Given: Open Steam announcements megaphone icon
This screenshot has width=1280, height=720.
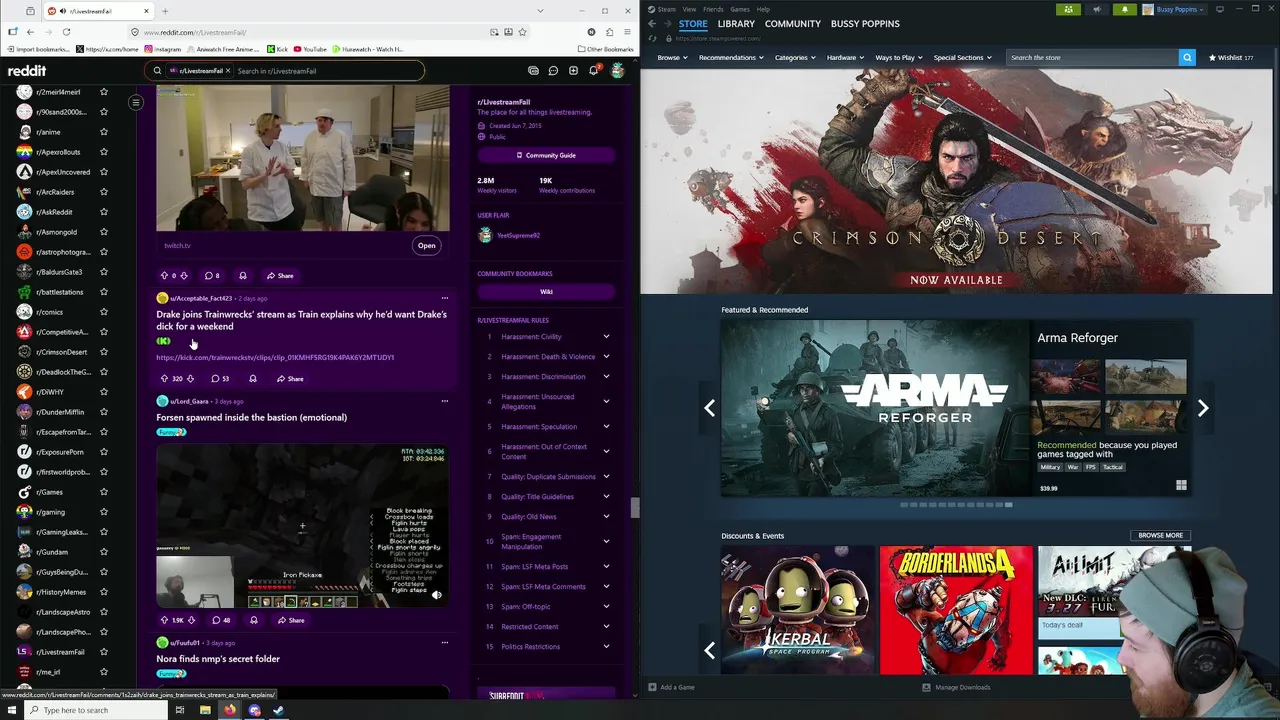Looking at the screenshot, I should pos(1097,9).
